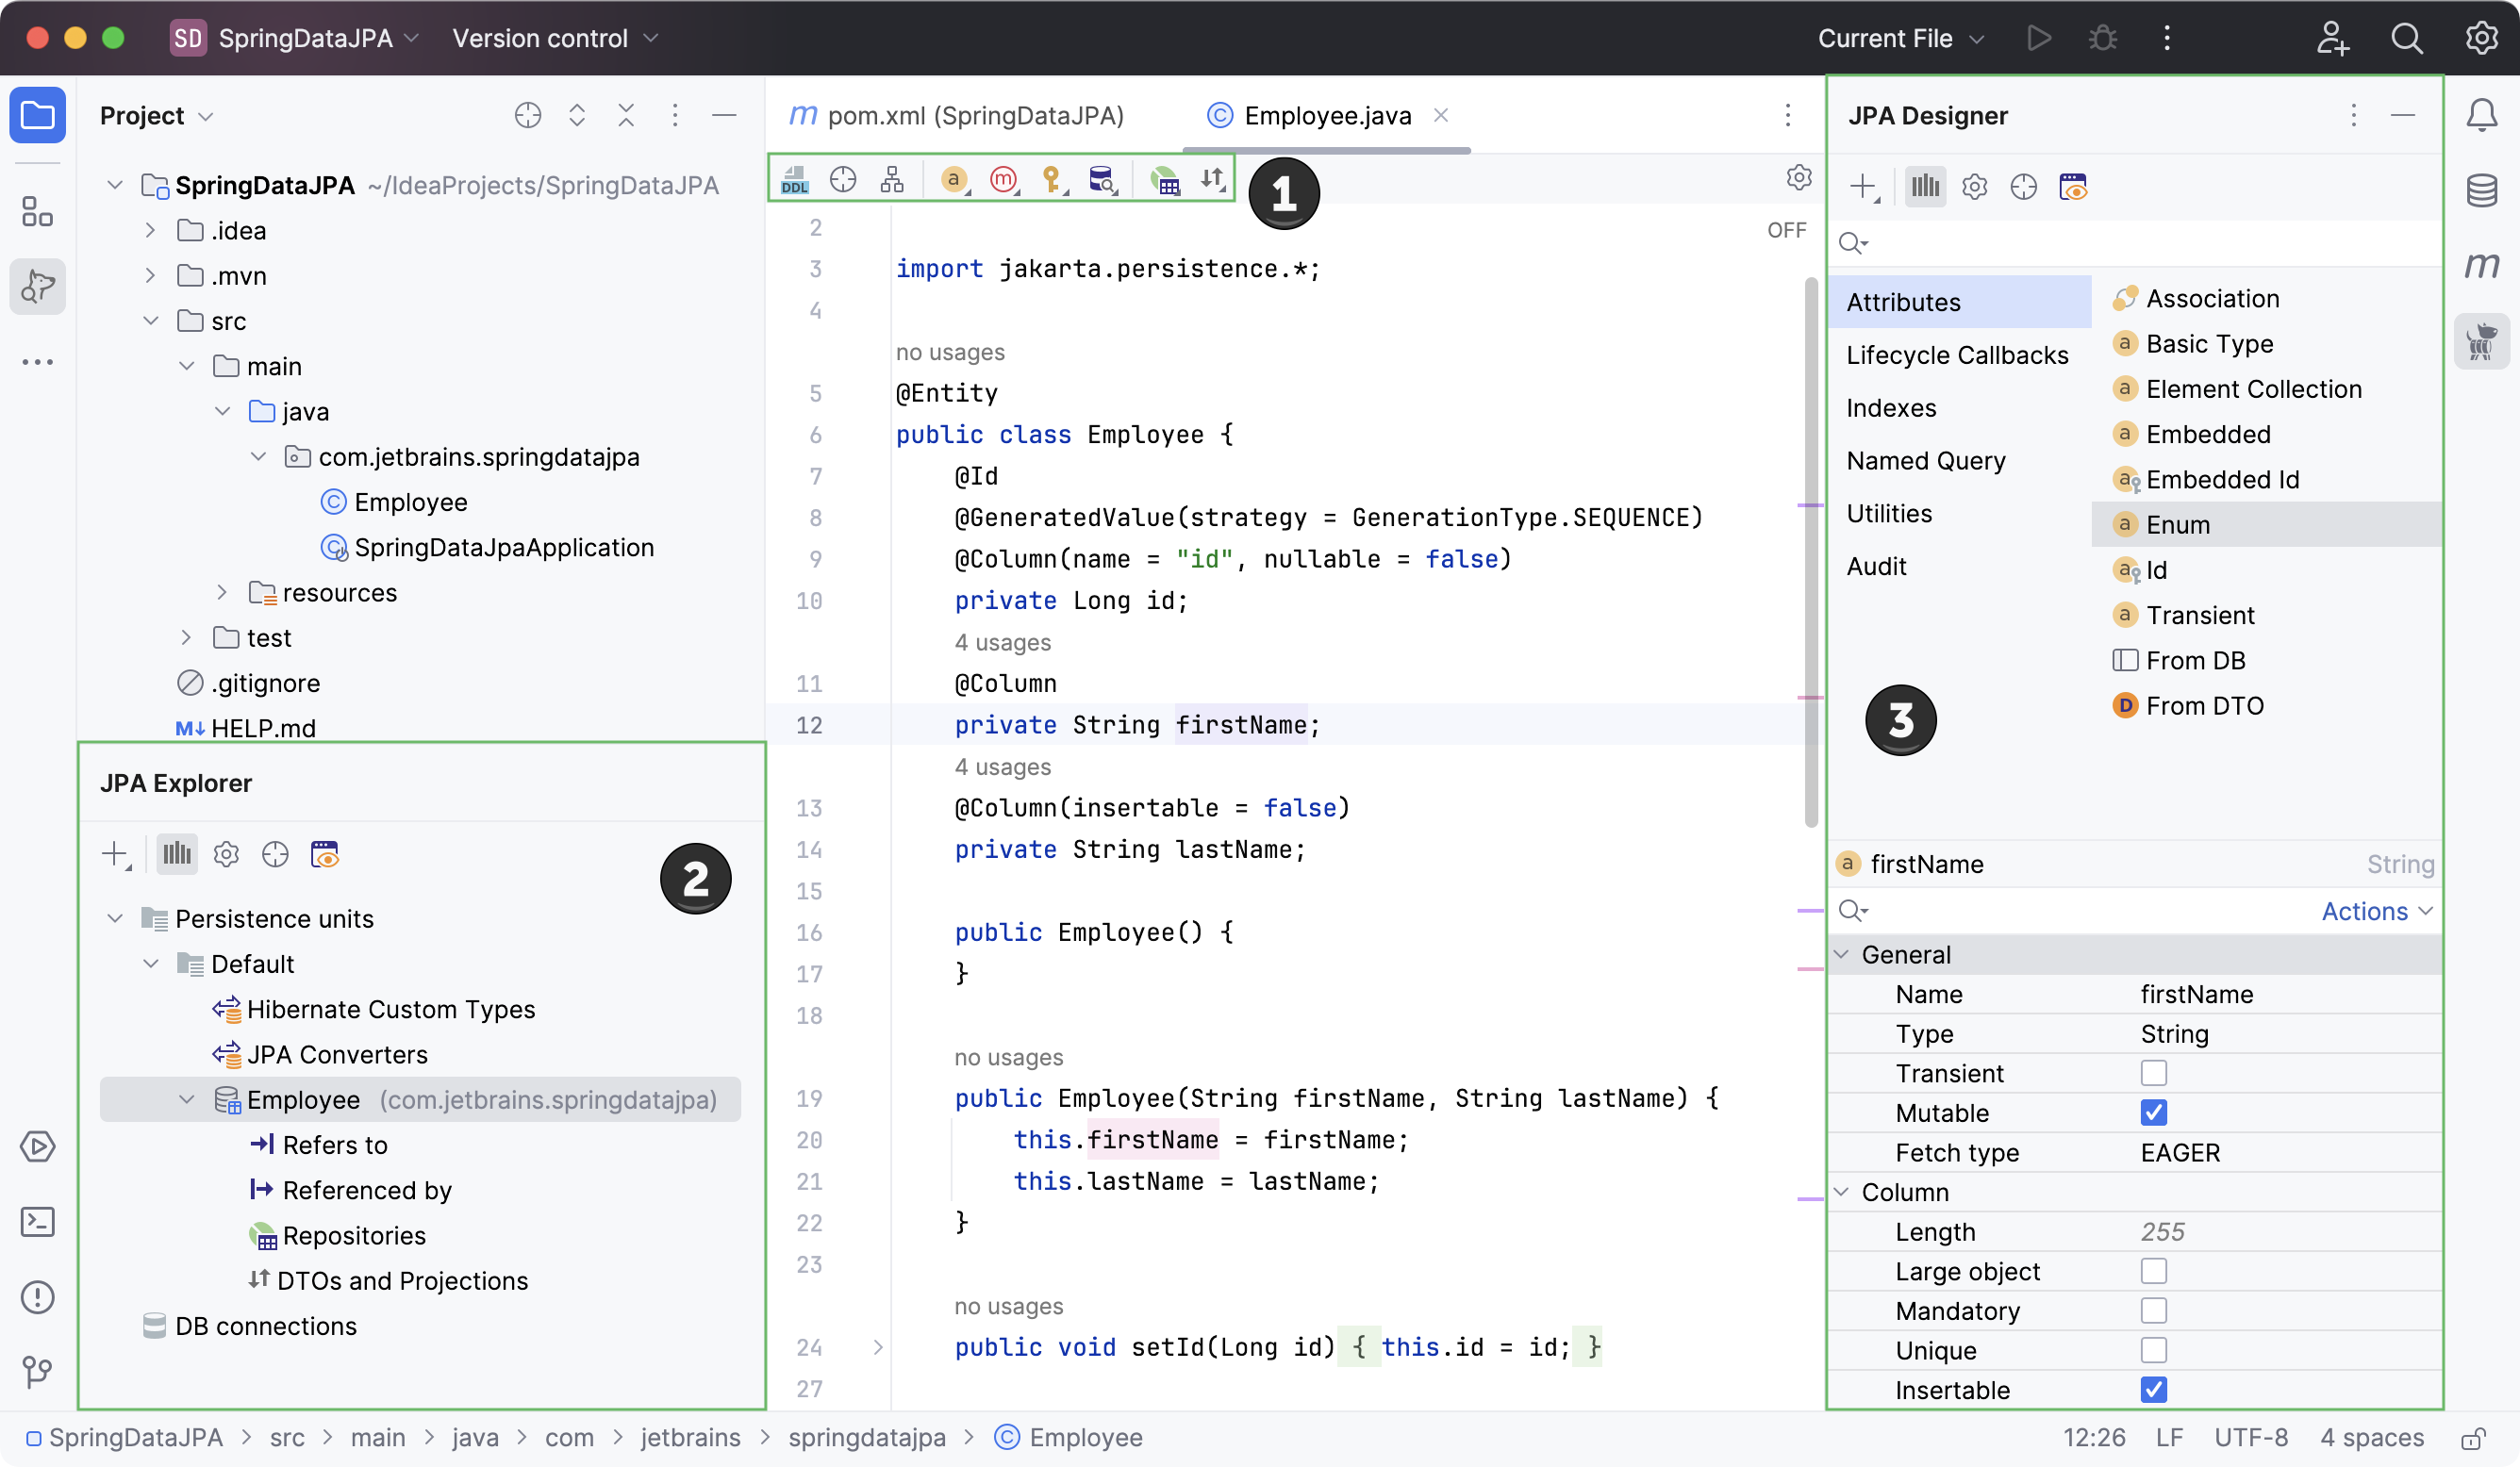Open the Actions dropdown
Viewport: 2520px width, 1467px height.
point(2376,912)
